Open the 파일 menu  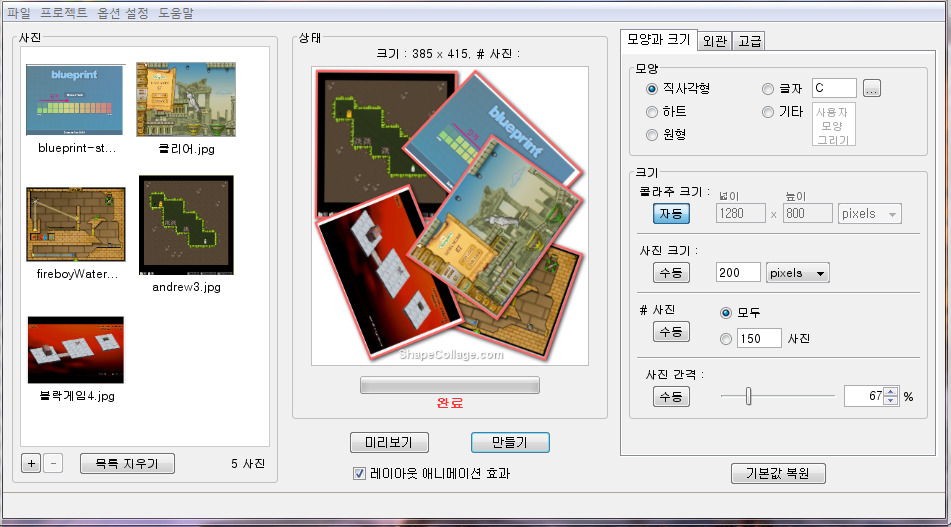[x=19, y=13]
